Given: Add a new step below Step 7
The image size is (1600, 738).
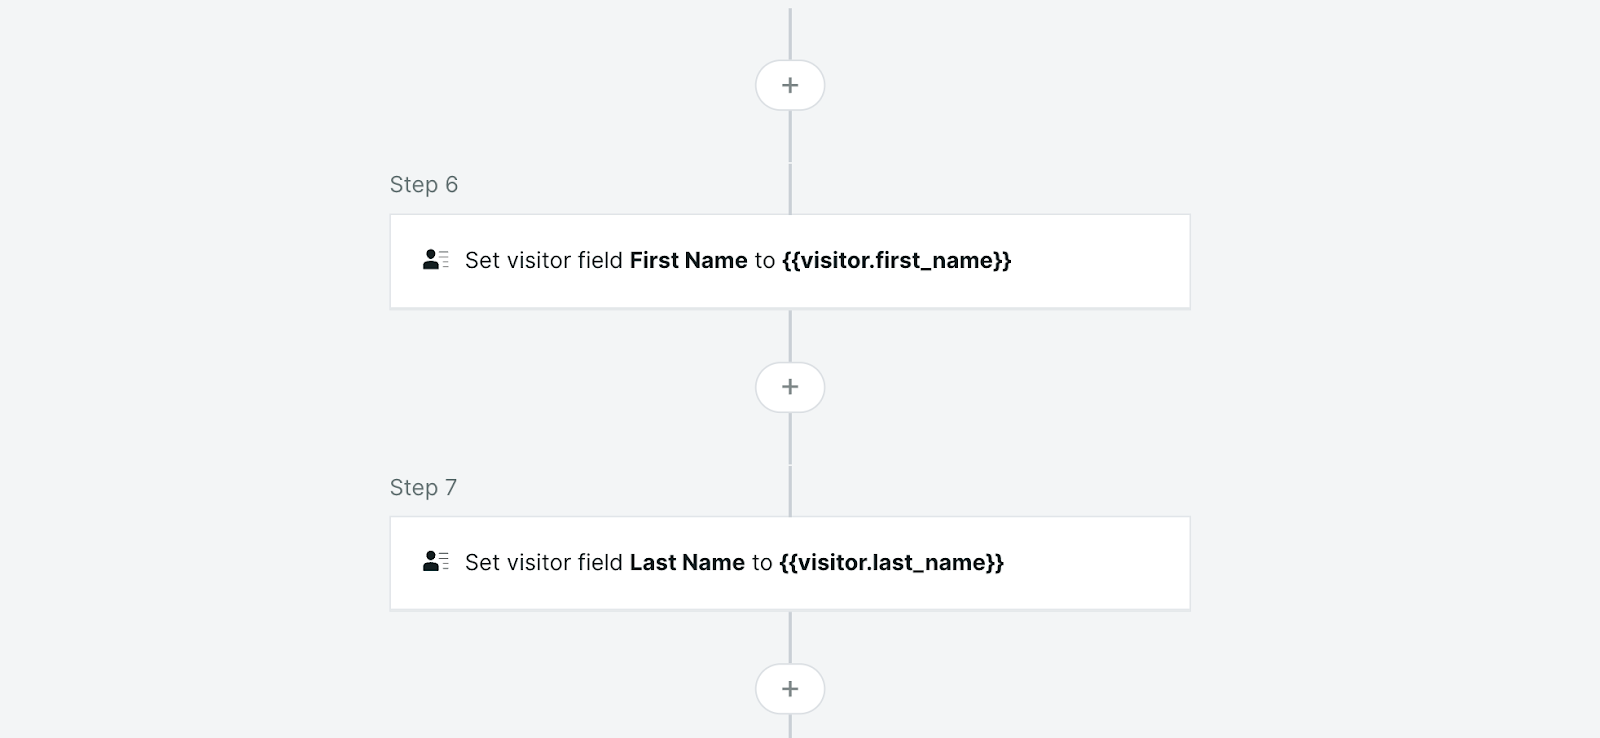Looking at the screenshot, I should (x=789, y=689).
